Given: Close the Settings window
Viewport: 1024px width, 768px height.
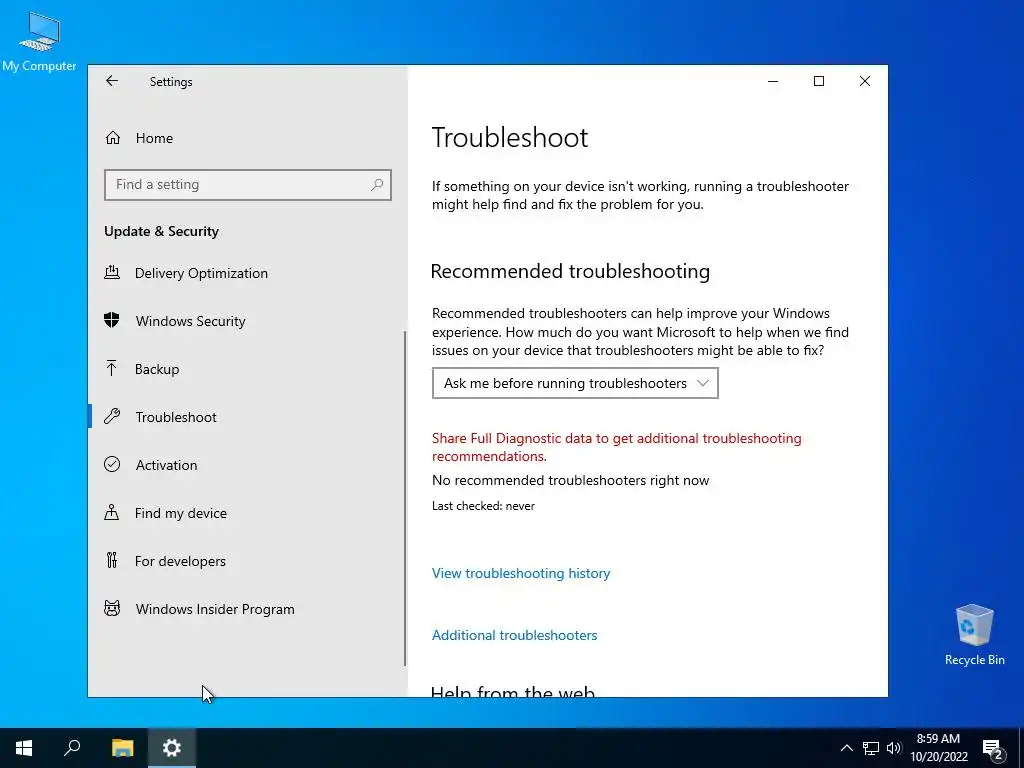Looking at the screenshot, I should tap(865, 81).
